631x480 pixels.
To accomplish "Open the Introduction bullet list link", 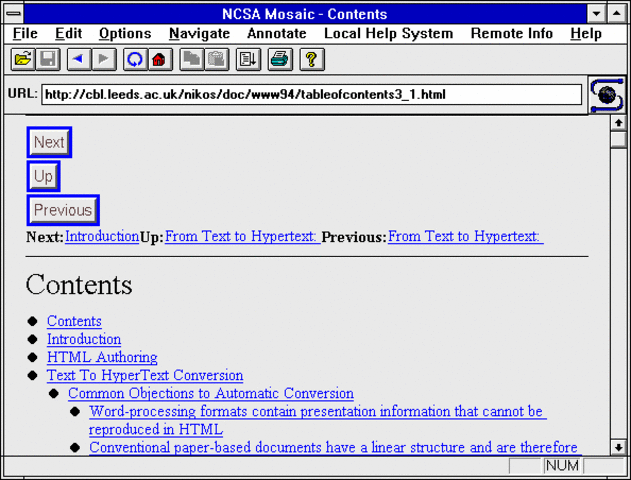I will [84, 339].
